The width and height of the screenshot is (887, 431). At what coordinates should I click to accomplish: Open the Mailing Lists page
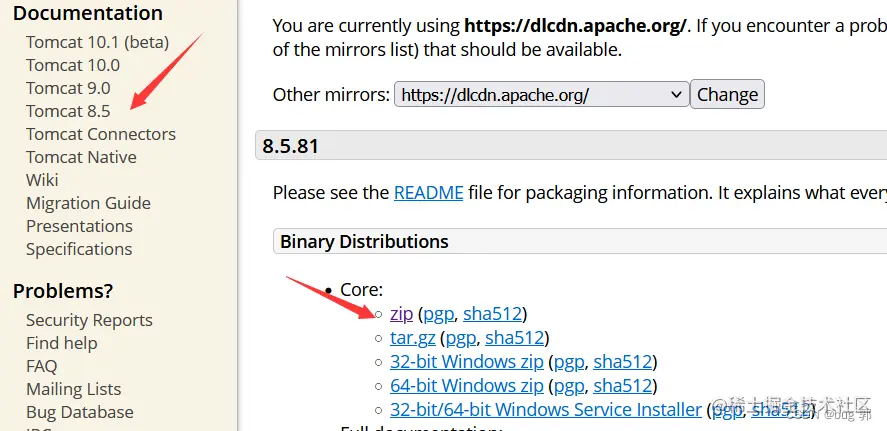click(x=74, y=389)
